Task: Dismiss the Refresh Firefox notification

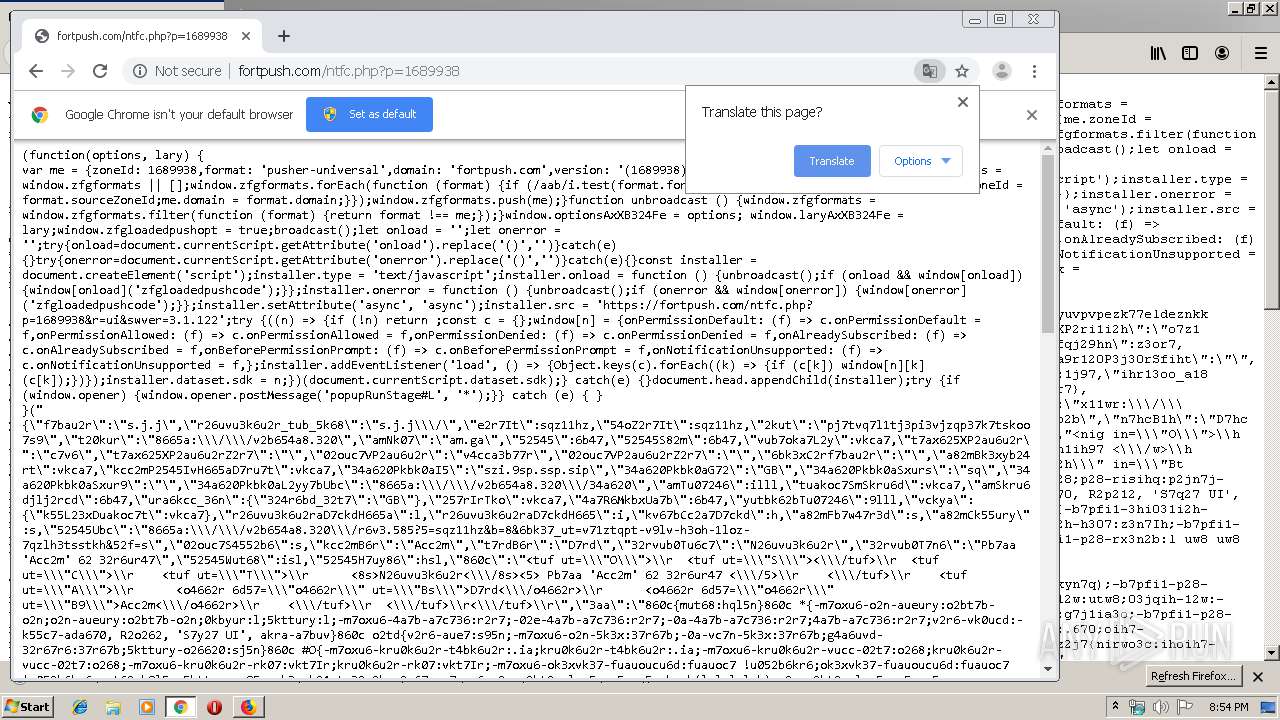Action: pos(1259,676)
